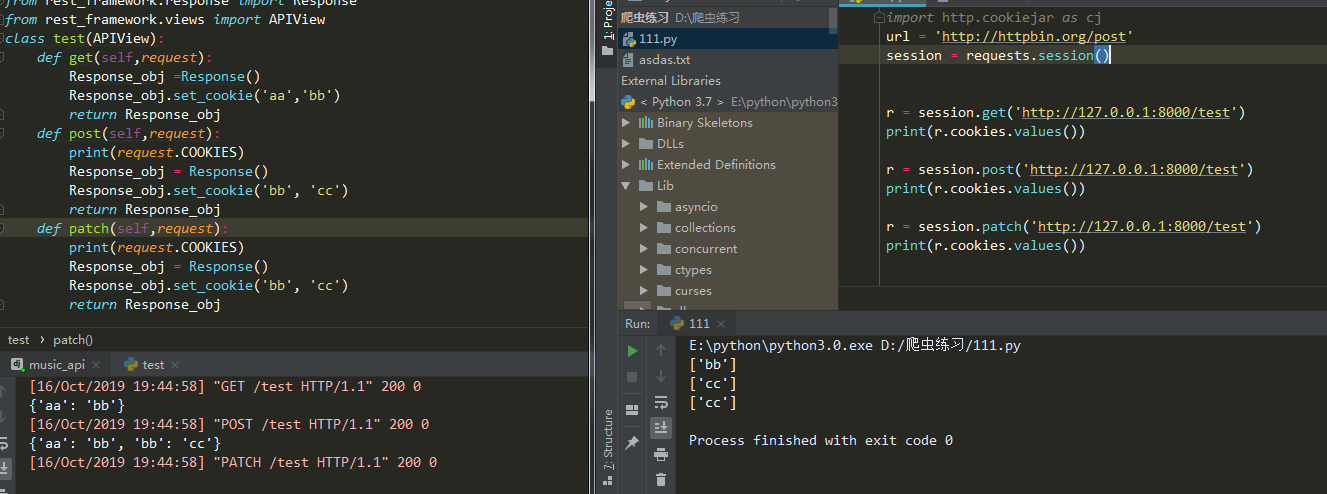Screen dimensions: 1327x494
Task: Click the asyncio folder icon
Action: click(x=665, y=207)
